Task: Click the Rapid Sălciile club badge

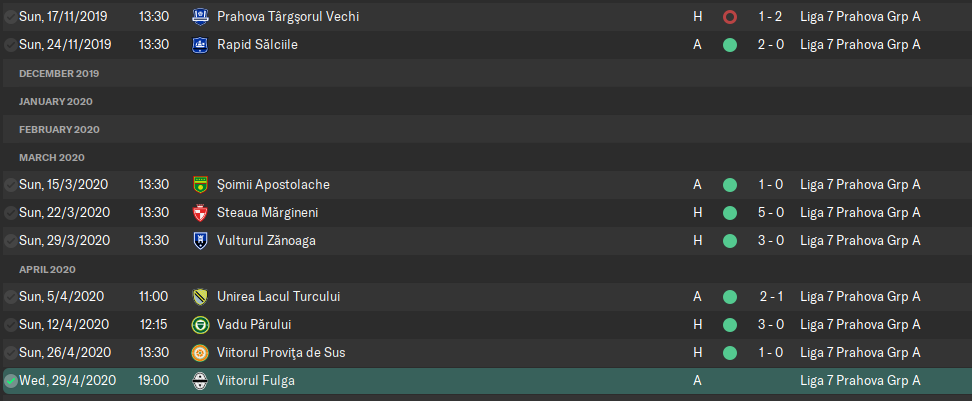Action: pos(200,45)
